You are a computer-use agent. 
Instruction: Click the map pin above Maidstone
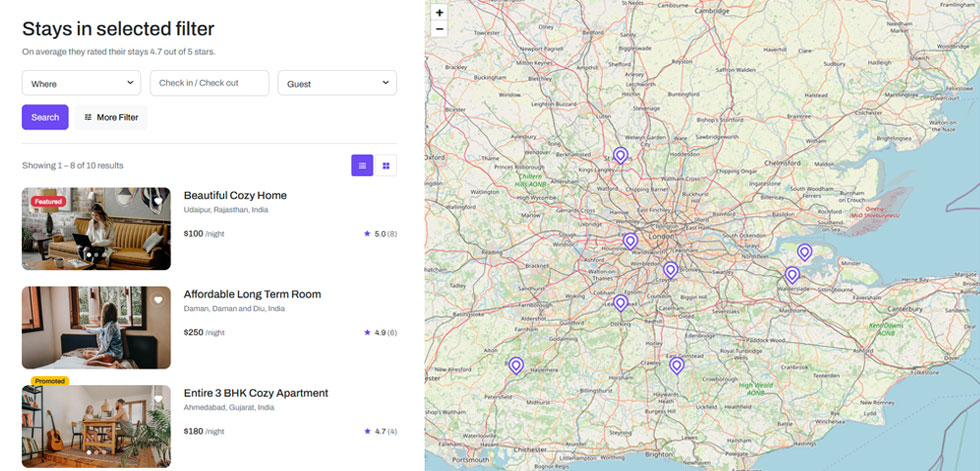(x=792, y=275)
